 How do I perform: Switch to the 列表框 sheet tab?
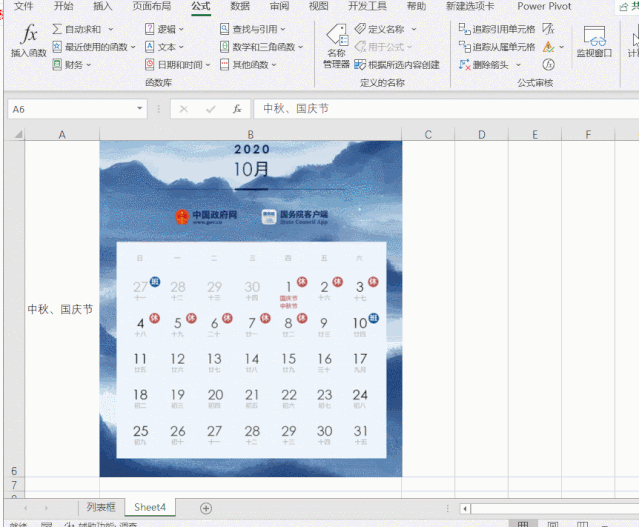pos(101,507)
